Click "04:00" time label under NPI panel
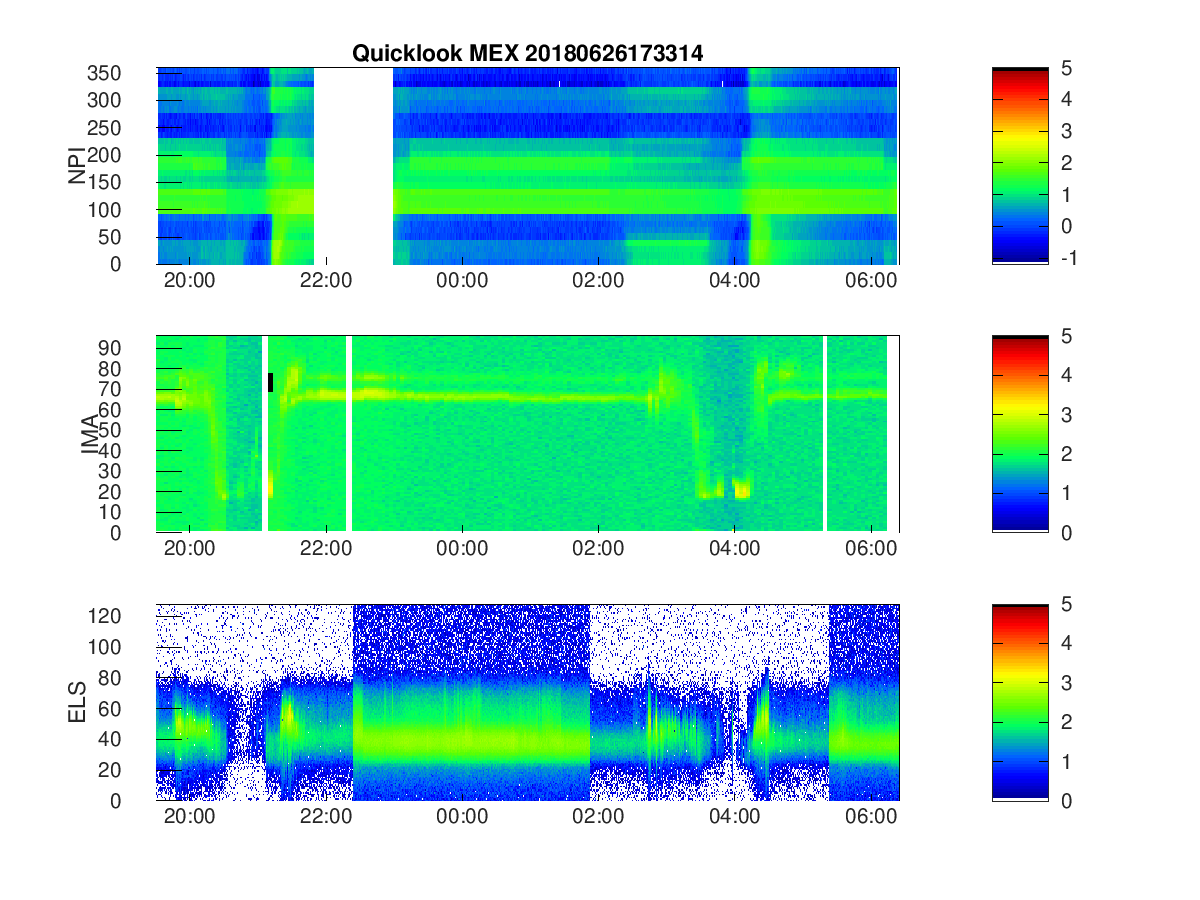Viewport: 1200px width, 900px height. (x=734, y=281)
